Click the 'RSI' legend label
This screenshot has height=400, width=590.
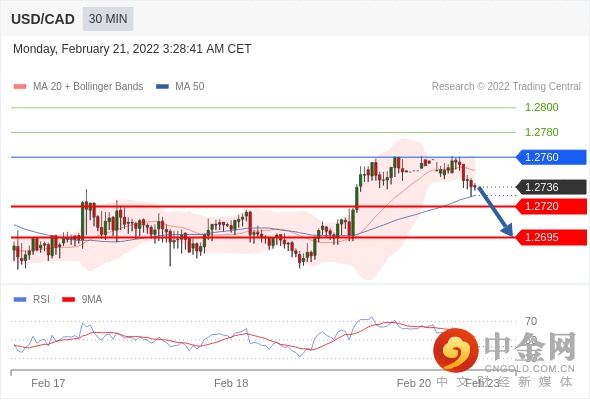tap(41, 300)
